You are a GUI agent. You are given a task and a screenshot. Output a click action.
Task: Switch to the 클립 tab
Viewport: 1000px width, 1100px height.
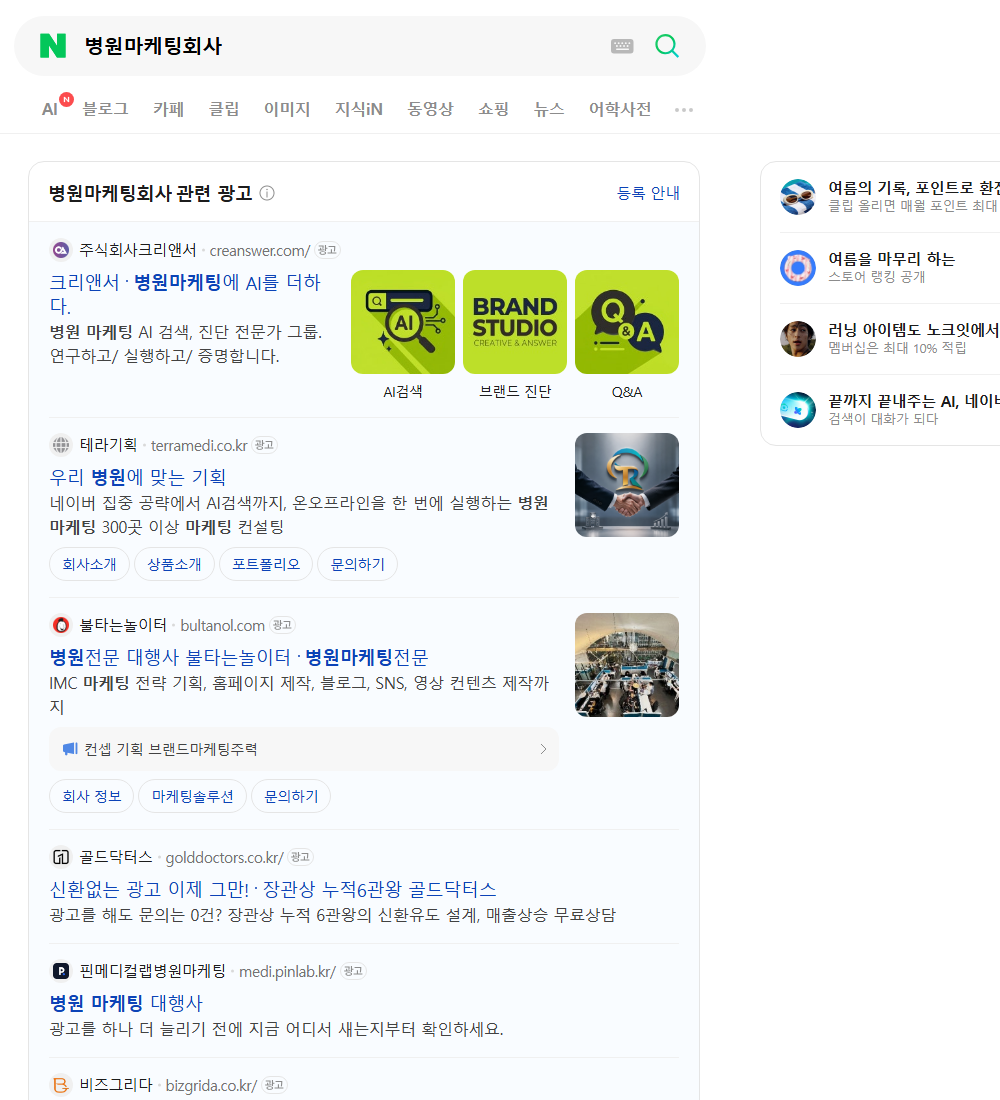coord(224,109)
